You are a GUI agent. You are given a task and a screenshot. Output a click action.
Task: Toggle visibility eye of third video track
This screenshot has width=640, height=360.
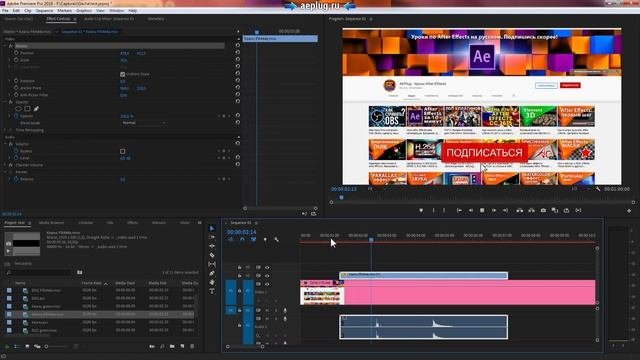[267, 284]
